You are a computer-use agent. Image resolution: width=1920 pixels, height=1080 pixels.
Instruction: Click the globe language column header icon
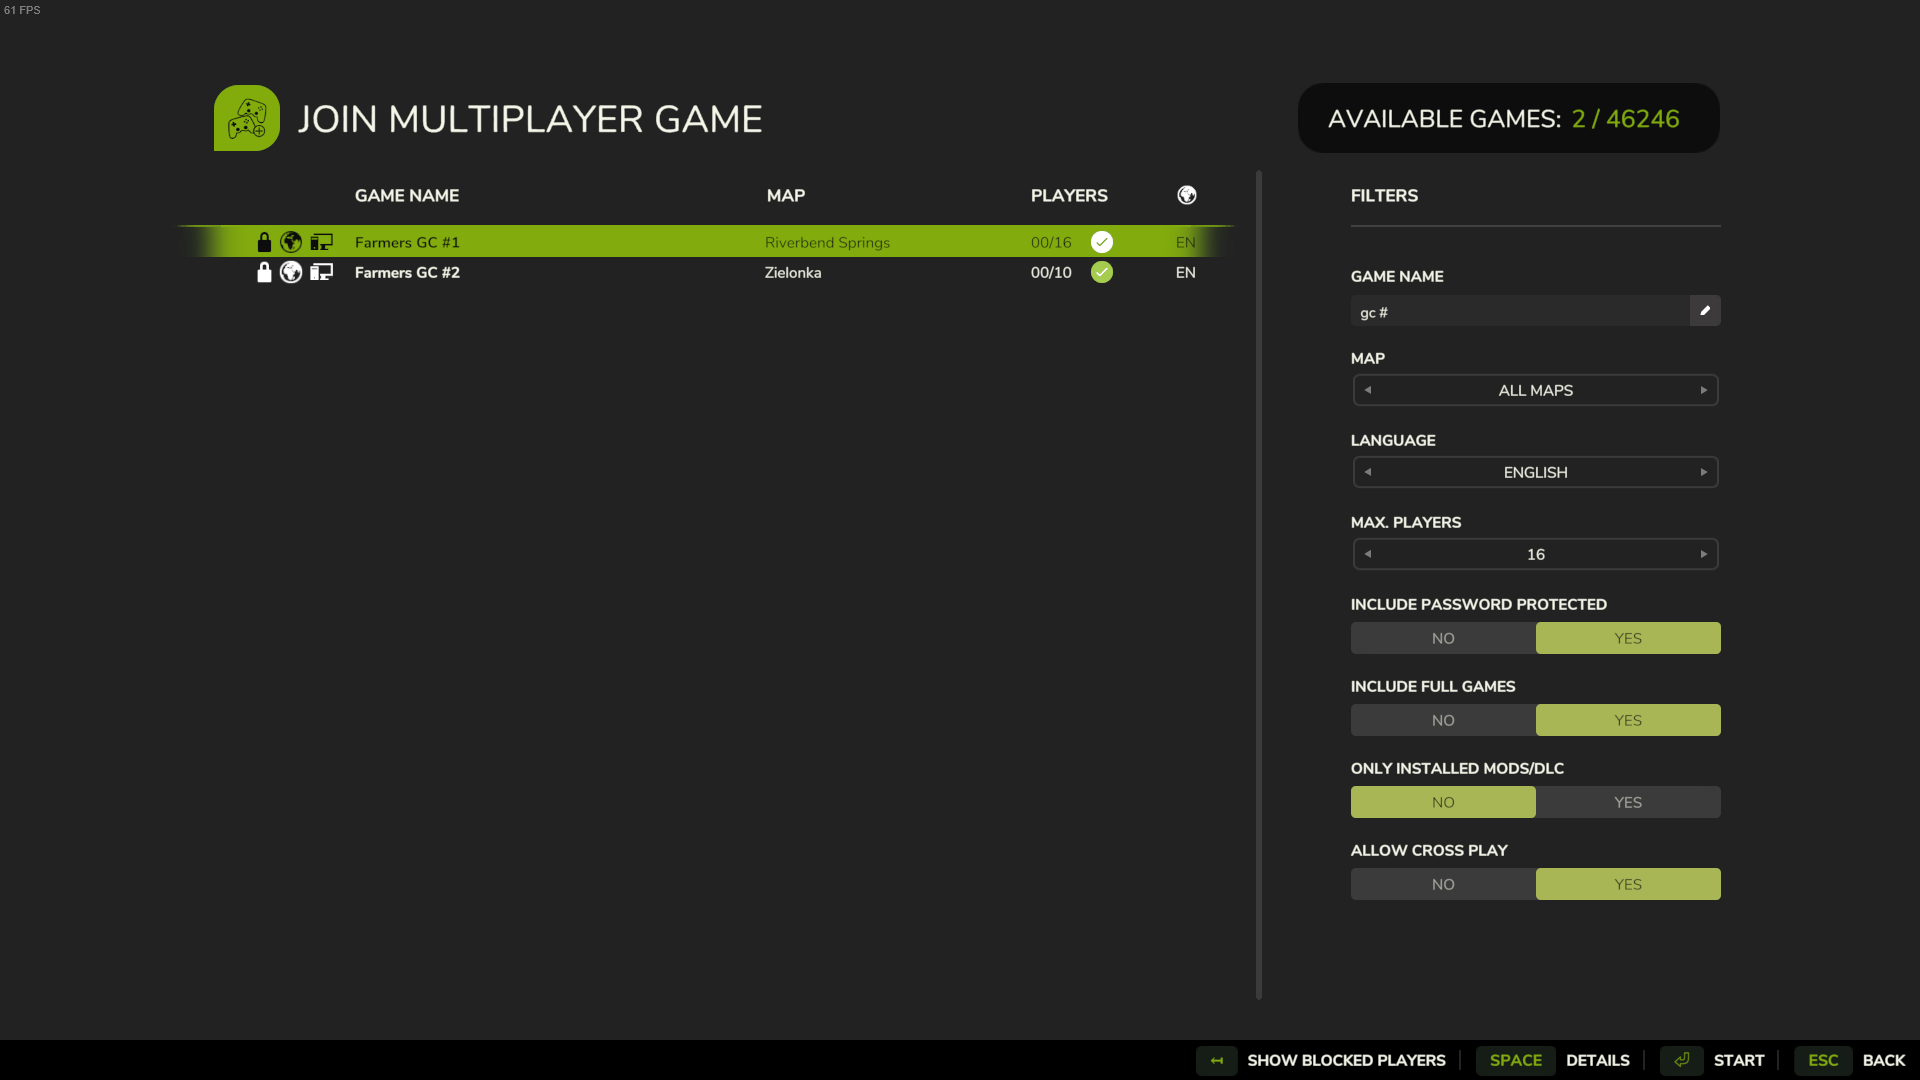(1187, 195)
